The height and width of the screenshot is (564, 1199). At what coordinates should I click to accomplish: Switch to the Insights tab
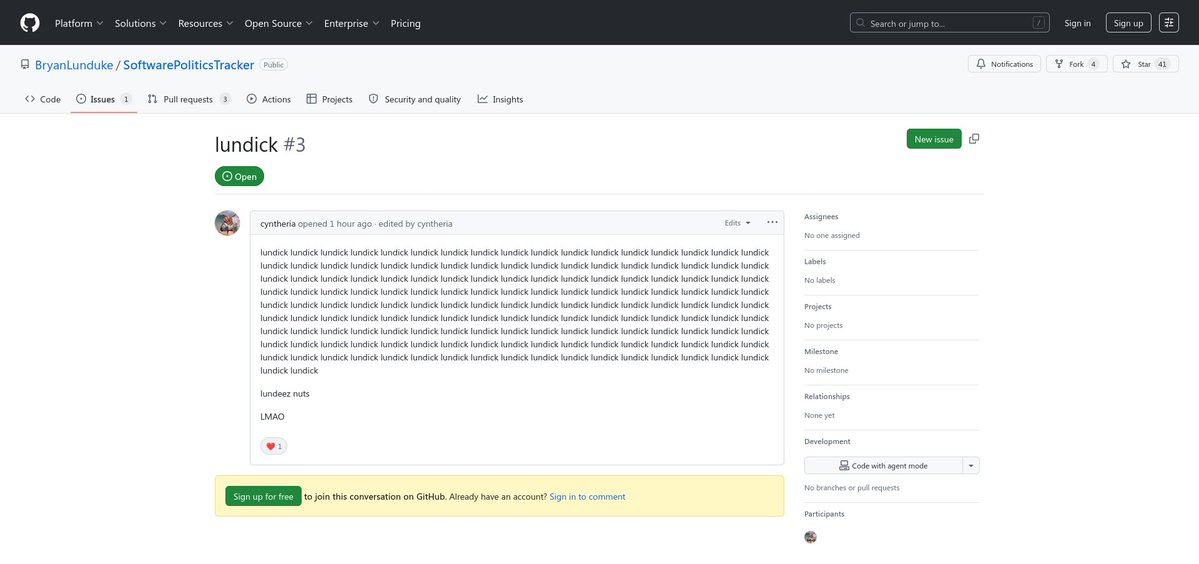500,99
